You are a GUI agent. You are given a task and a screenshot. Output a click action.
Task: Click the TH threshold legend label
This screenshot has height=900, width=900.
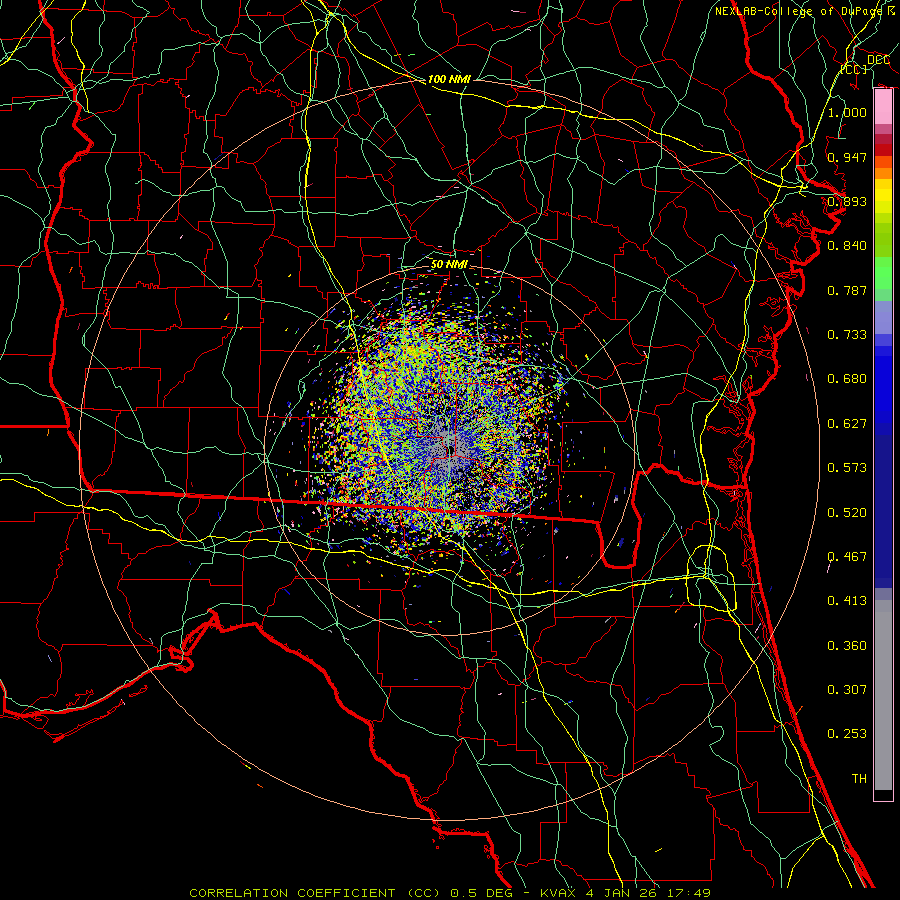point(859,779)
